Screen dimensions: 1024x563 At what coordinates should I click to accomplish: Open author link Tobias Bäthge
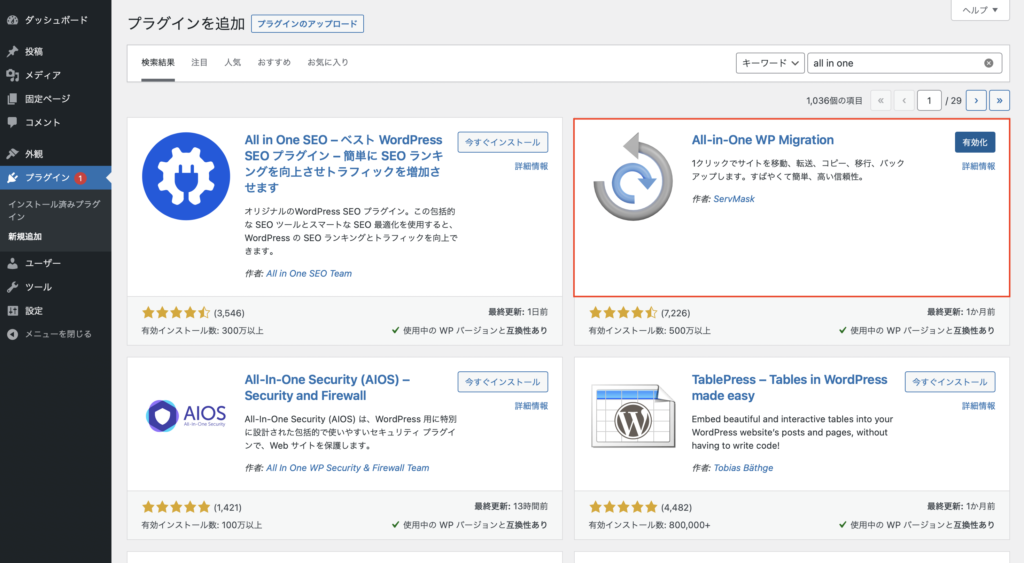(743, 468)
